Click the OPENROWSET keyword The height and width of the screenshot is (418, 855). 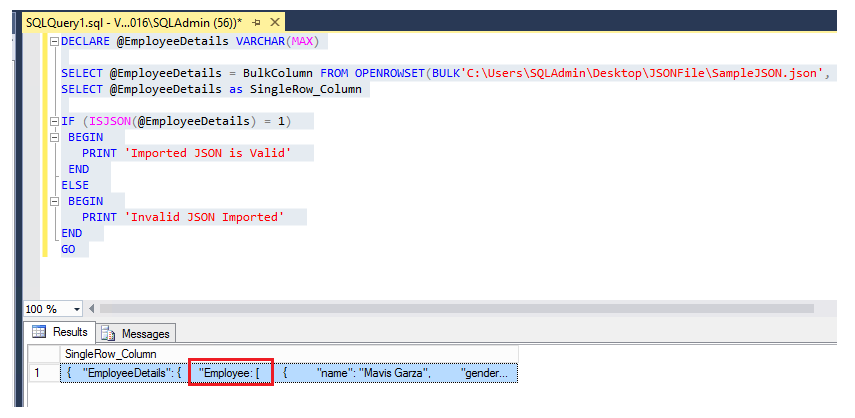(389, 74)
